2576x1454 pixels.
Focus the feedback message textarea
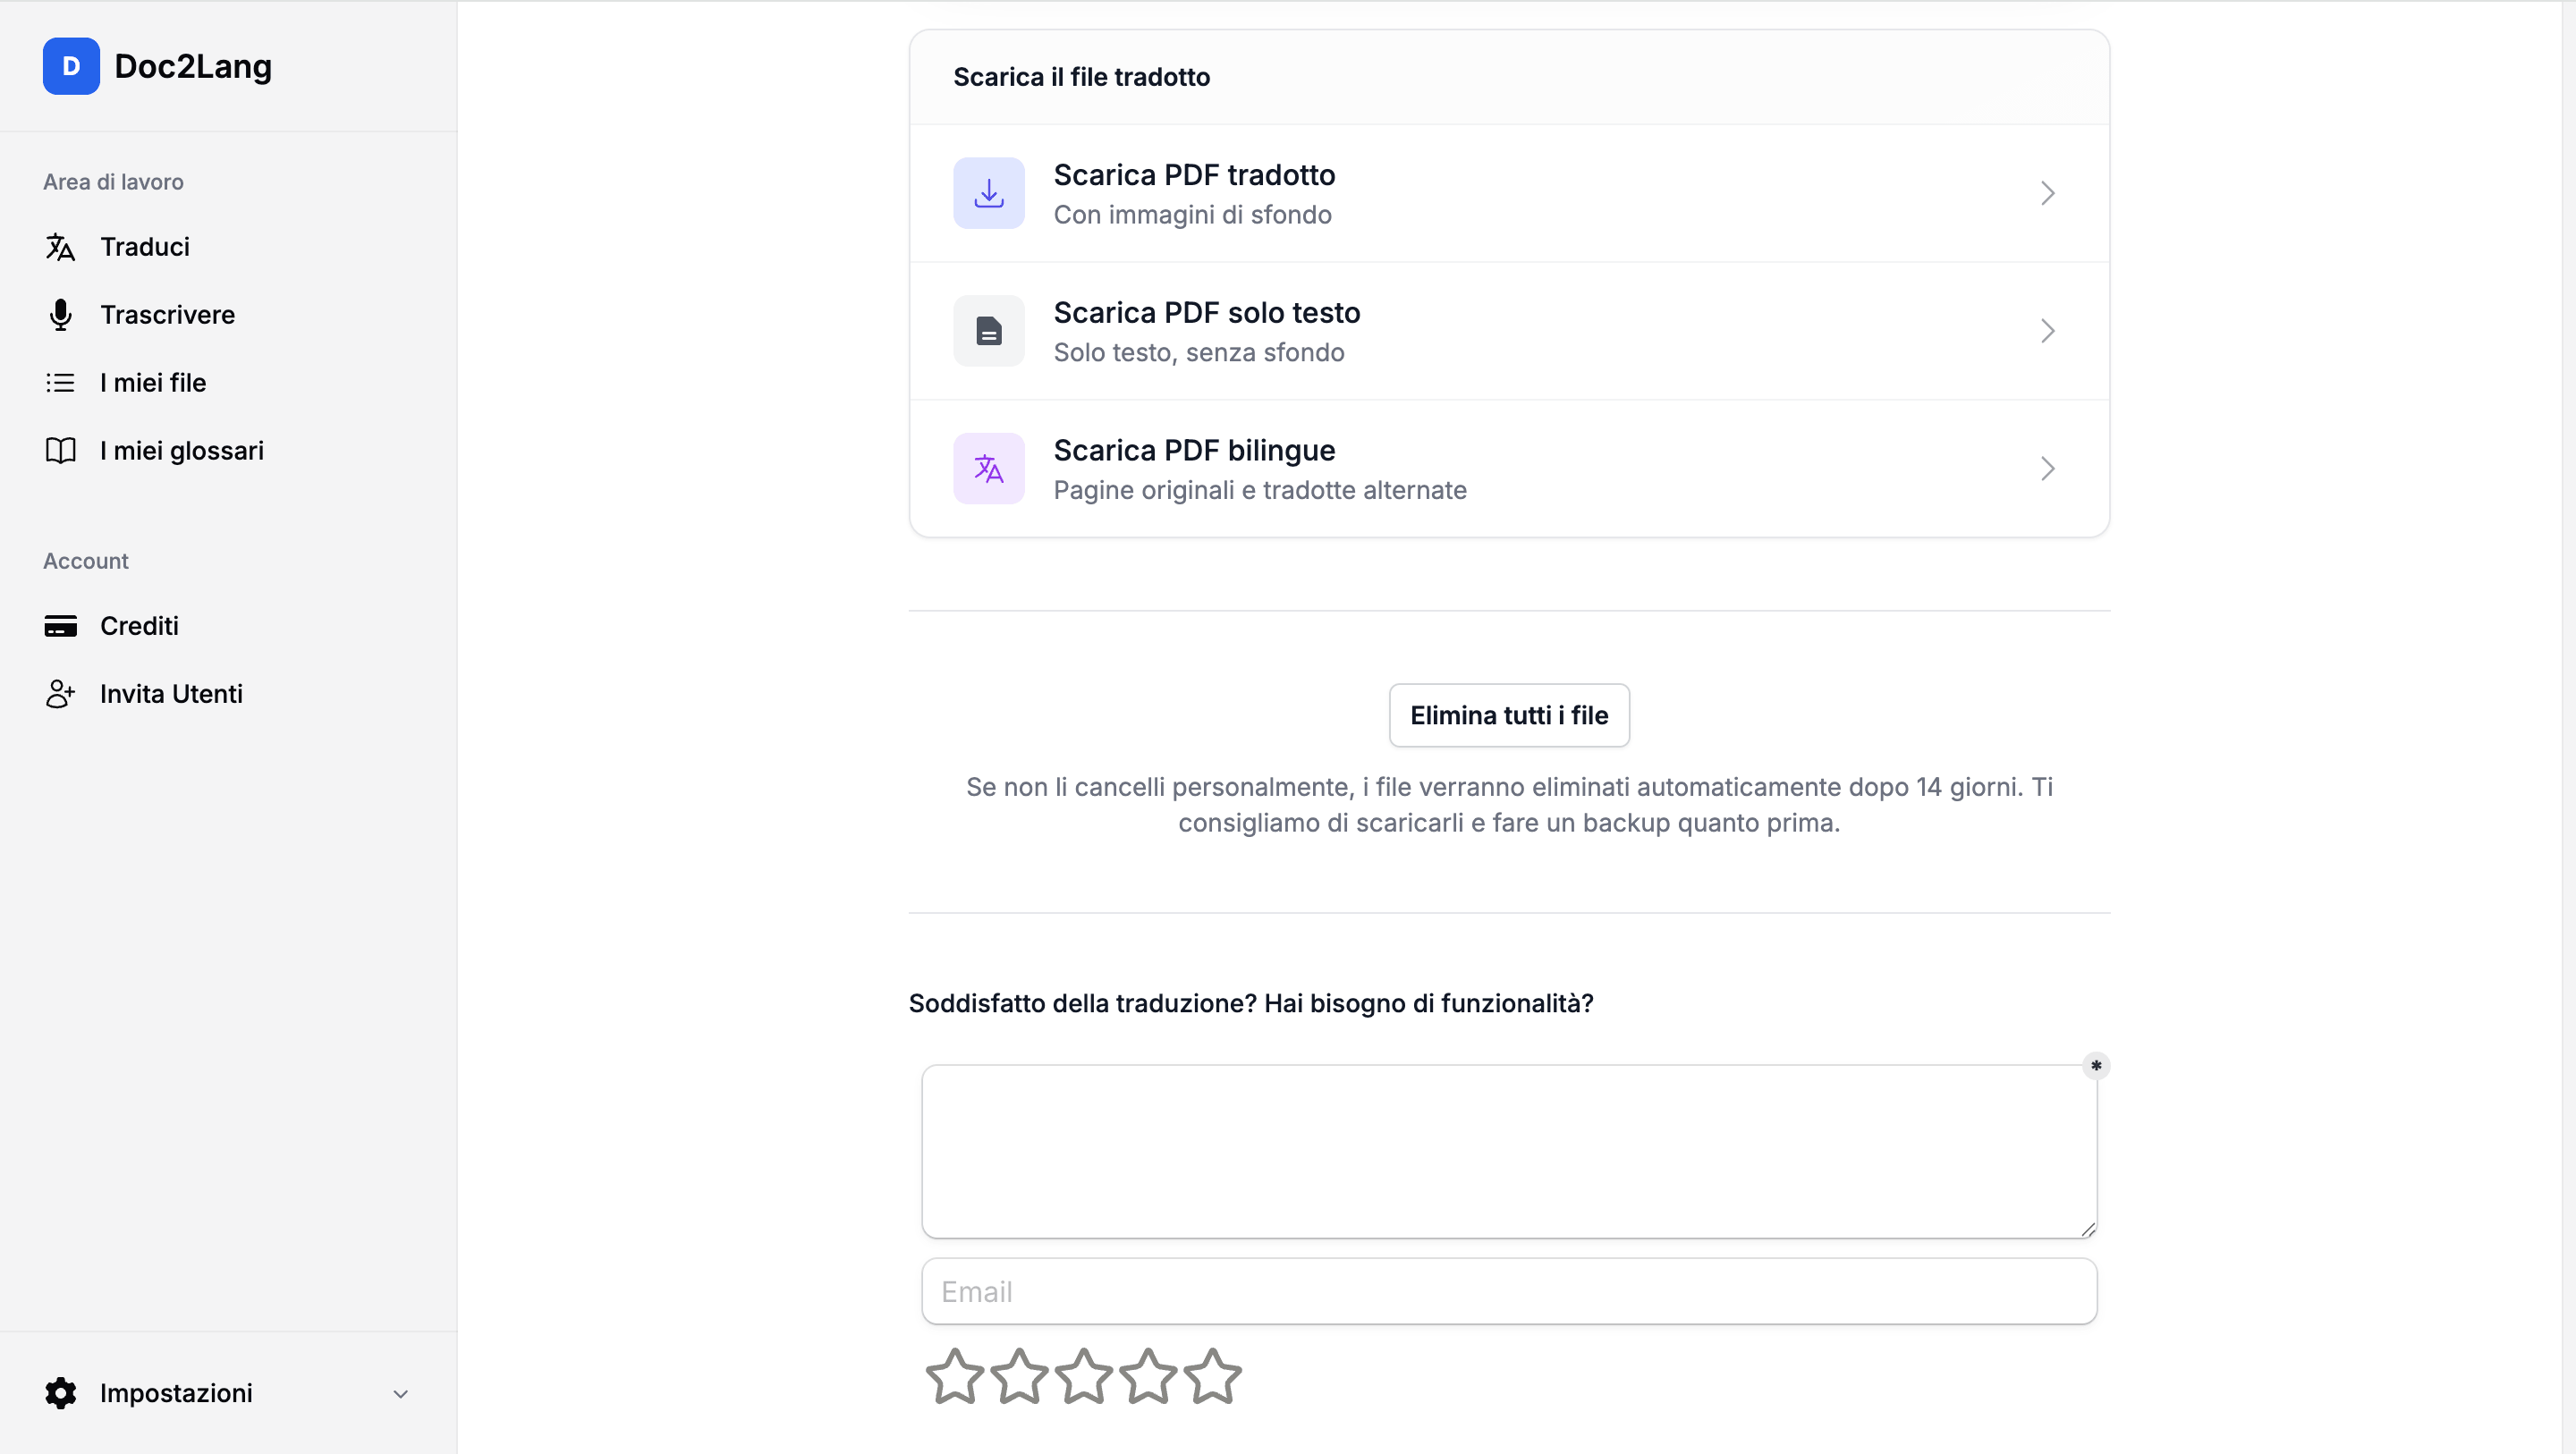point(1509,1151)
